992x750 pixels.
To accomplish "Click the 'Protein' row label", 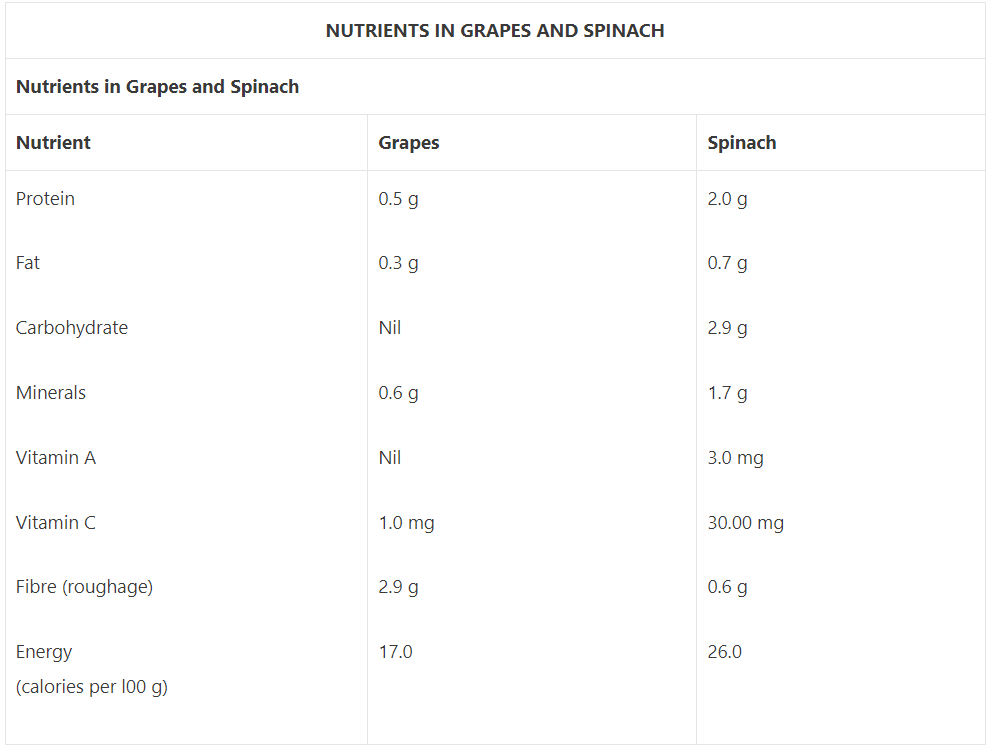I will [x=45, y=199].
